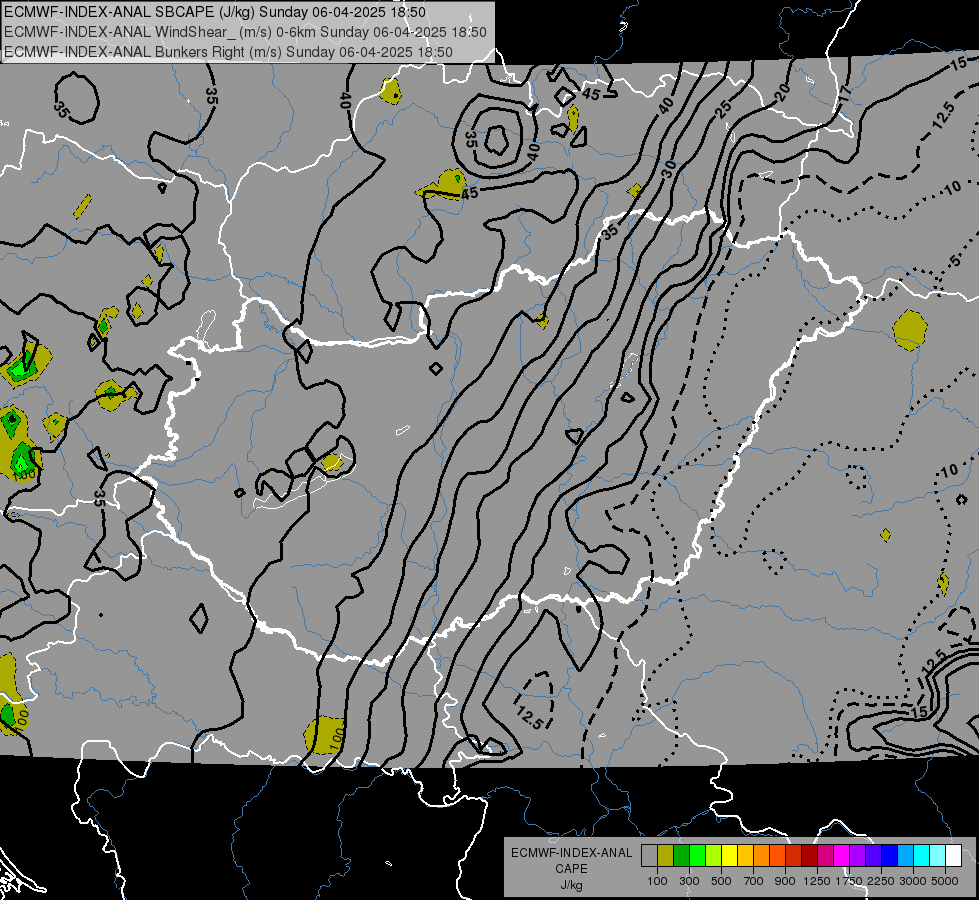Select the dark red legend swatch

coord(810,856)
